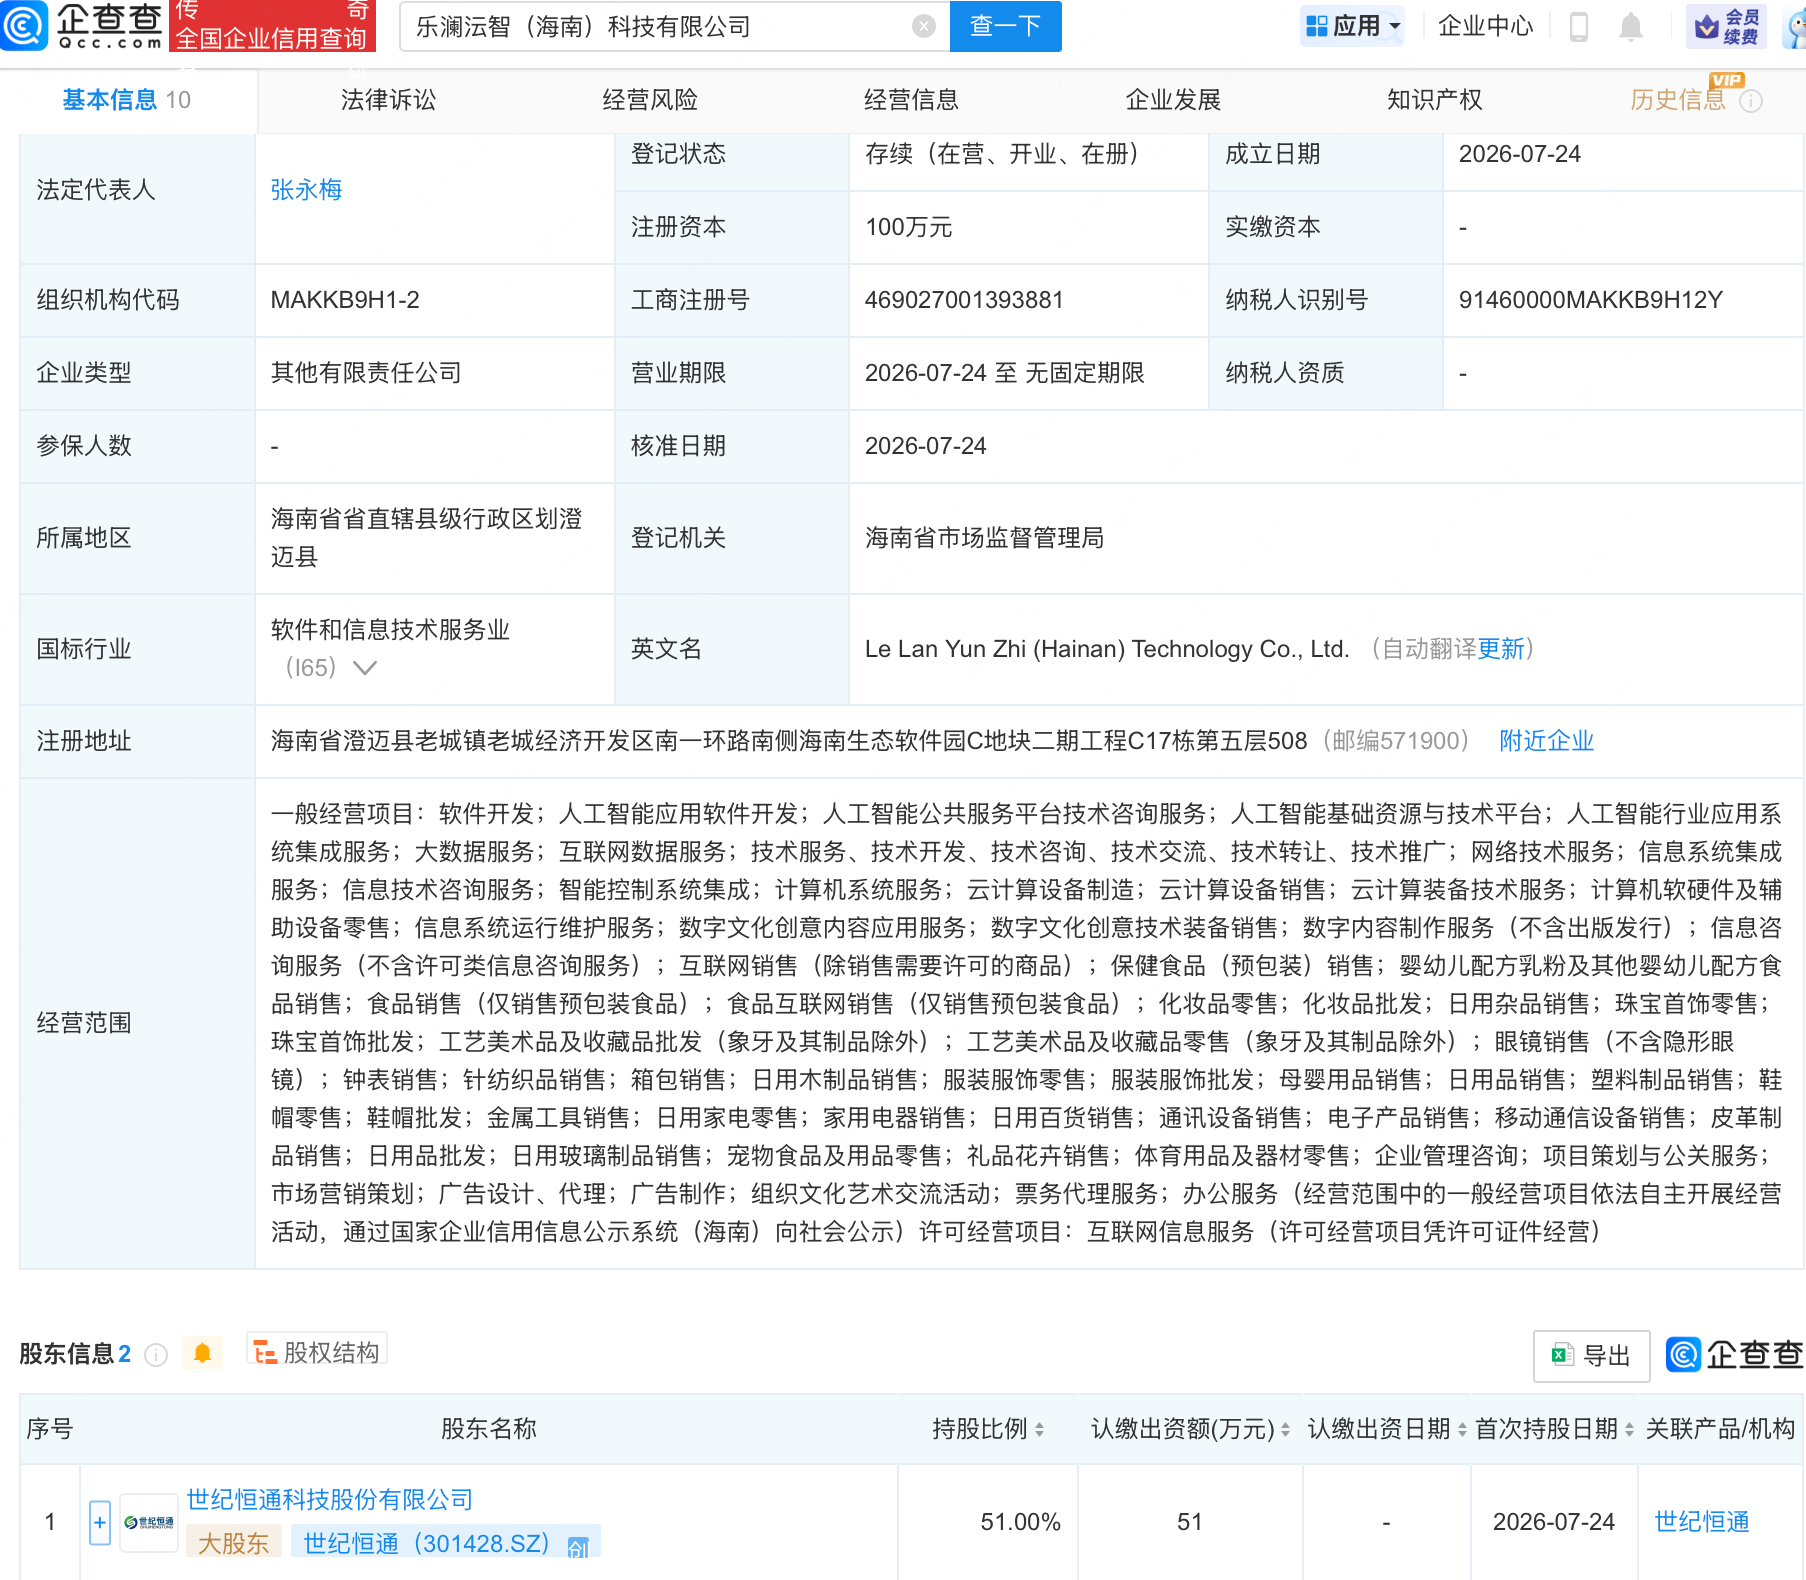Click the 全国企业信用查询 red banner
This screenshot has height=1580, width=1806.
tap(274, 26)
